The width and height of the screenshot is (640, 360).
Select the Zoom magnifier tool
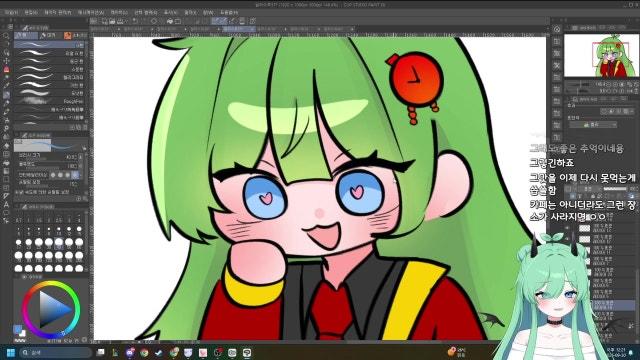(x=6, y=36)
